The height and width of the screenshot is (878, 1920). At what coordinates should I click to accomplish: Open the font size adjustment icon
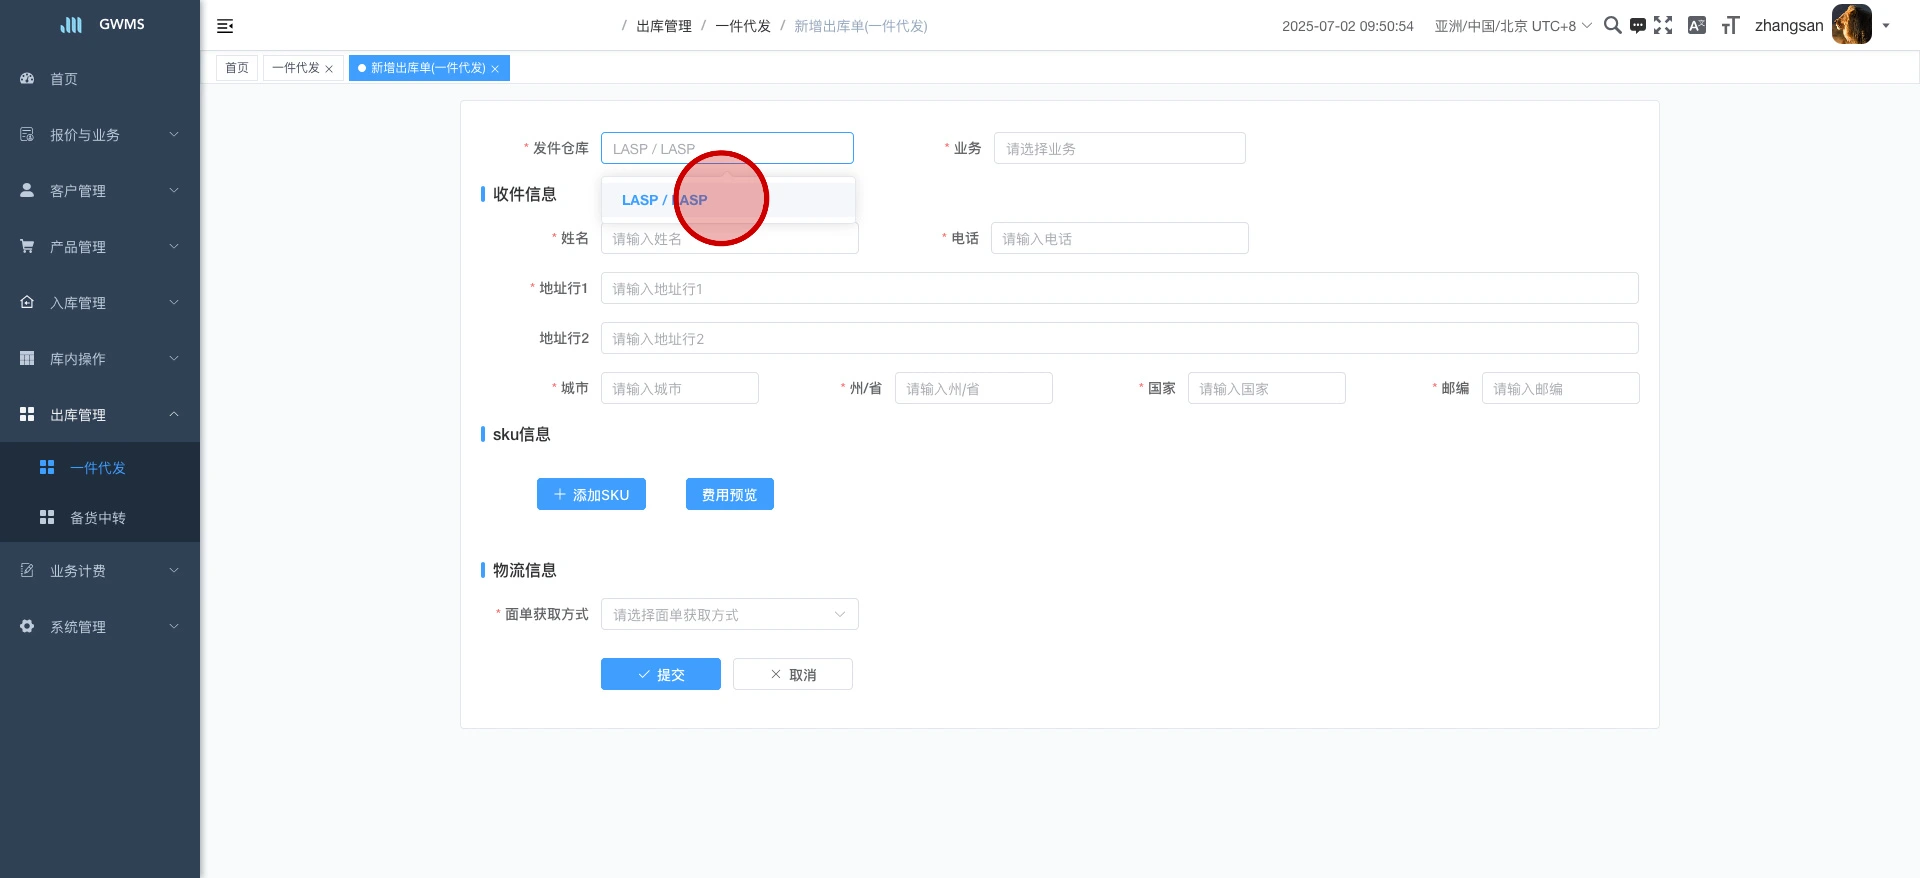[x=1730, y=26]
